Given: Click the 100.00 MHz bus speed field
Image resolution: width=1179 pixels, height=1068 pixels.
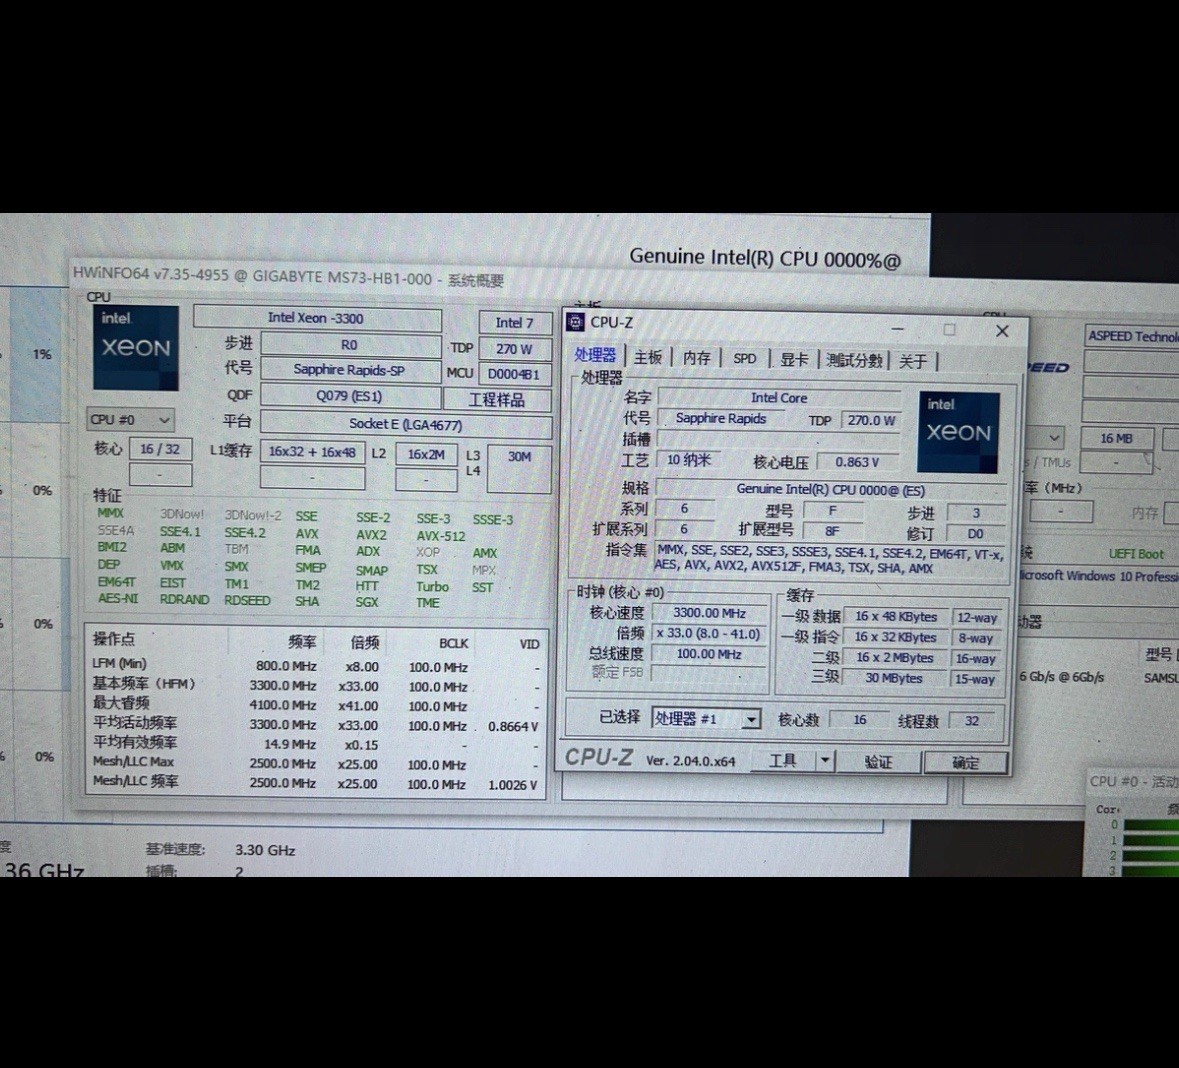Looking at the screenshot, I should coord(709,654).
